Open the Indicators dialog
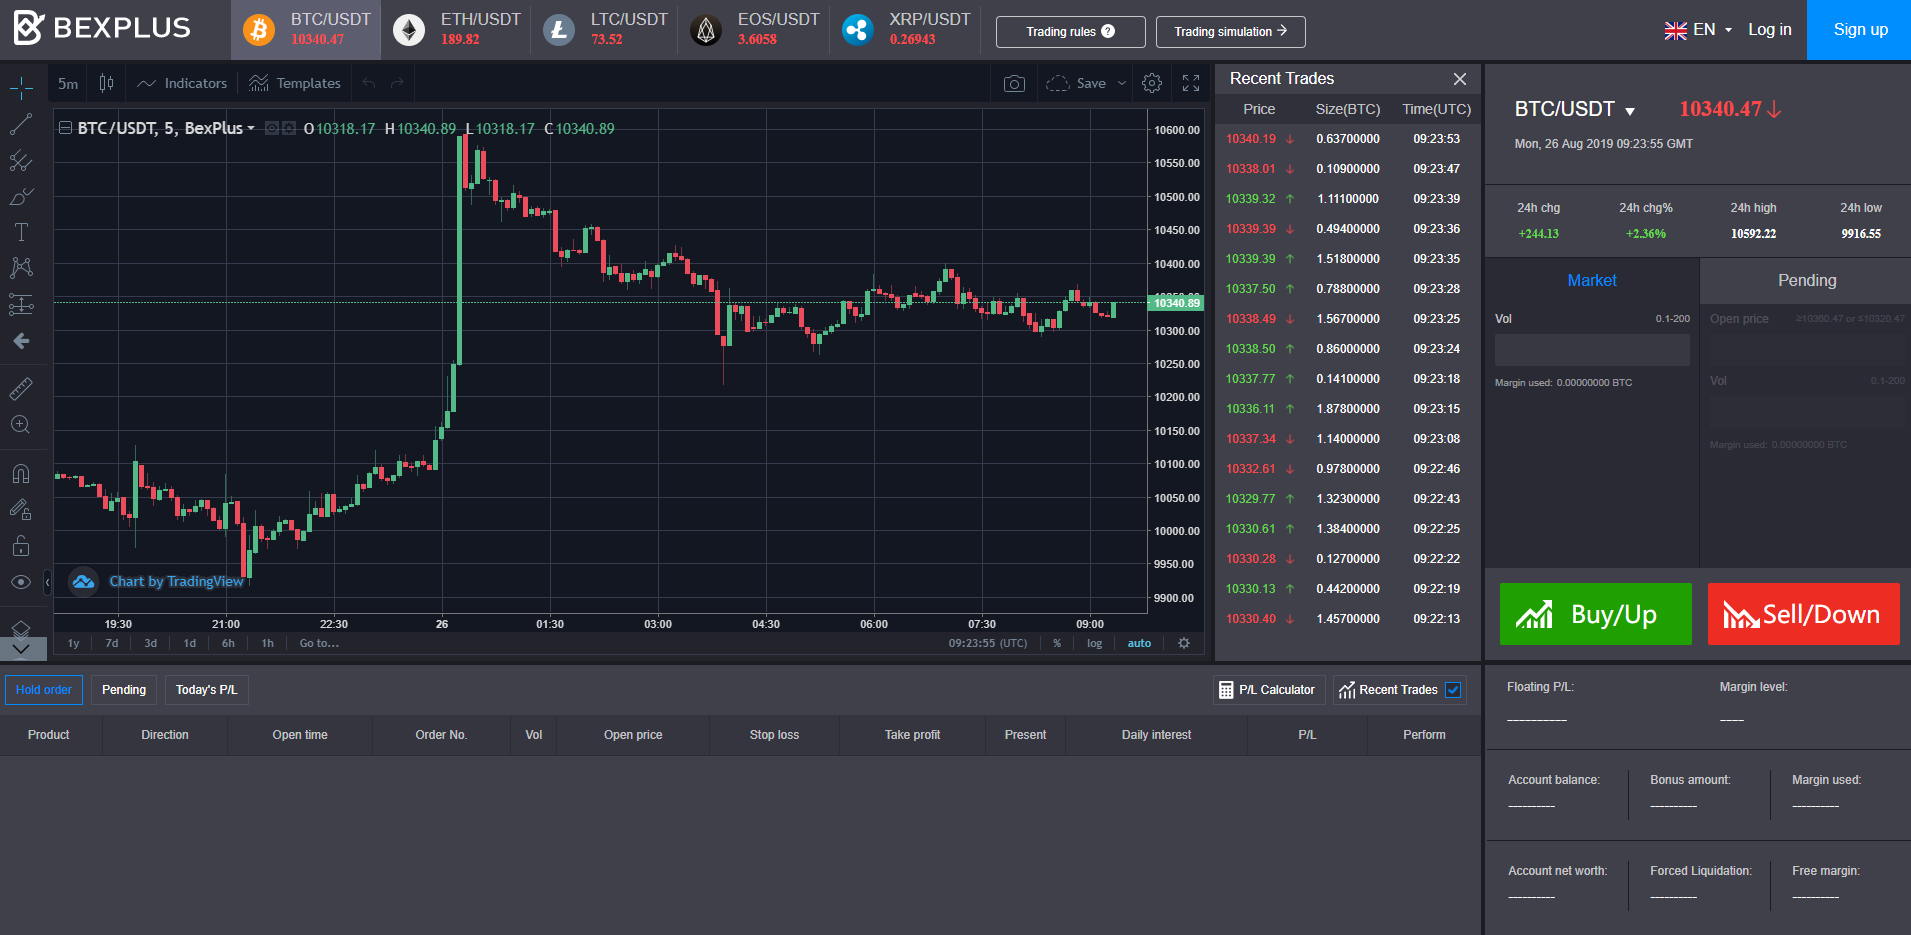1911x935 pixels. [182, 83]
